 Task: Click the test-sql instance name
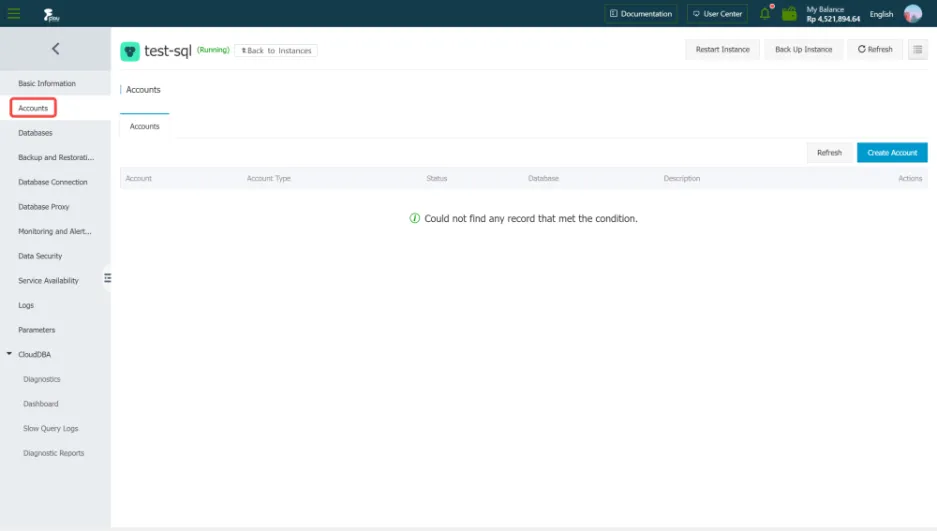coord(168,51)
